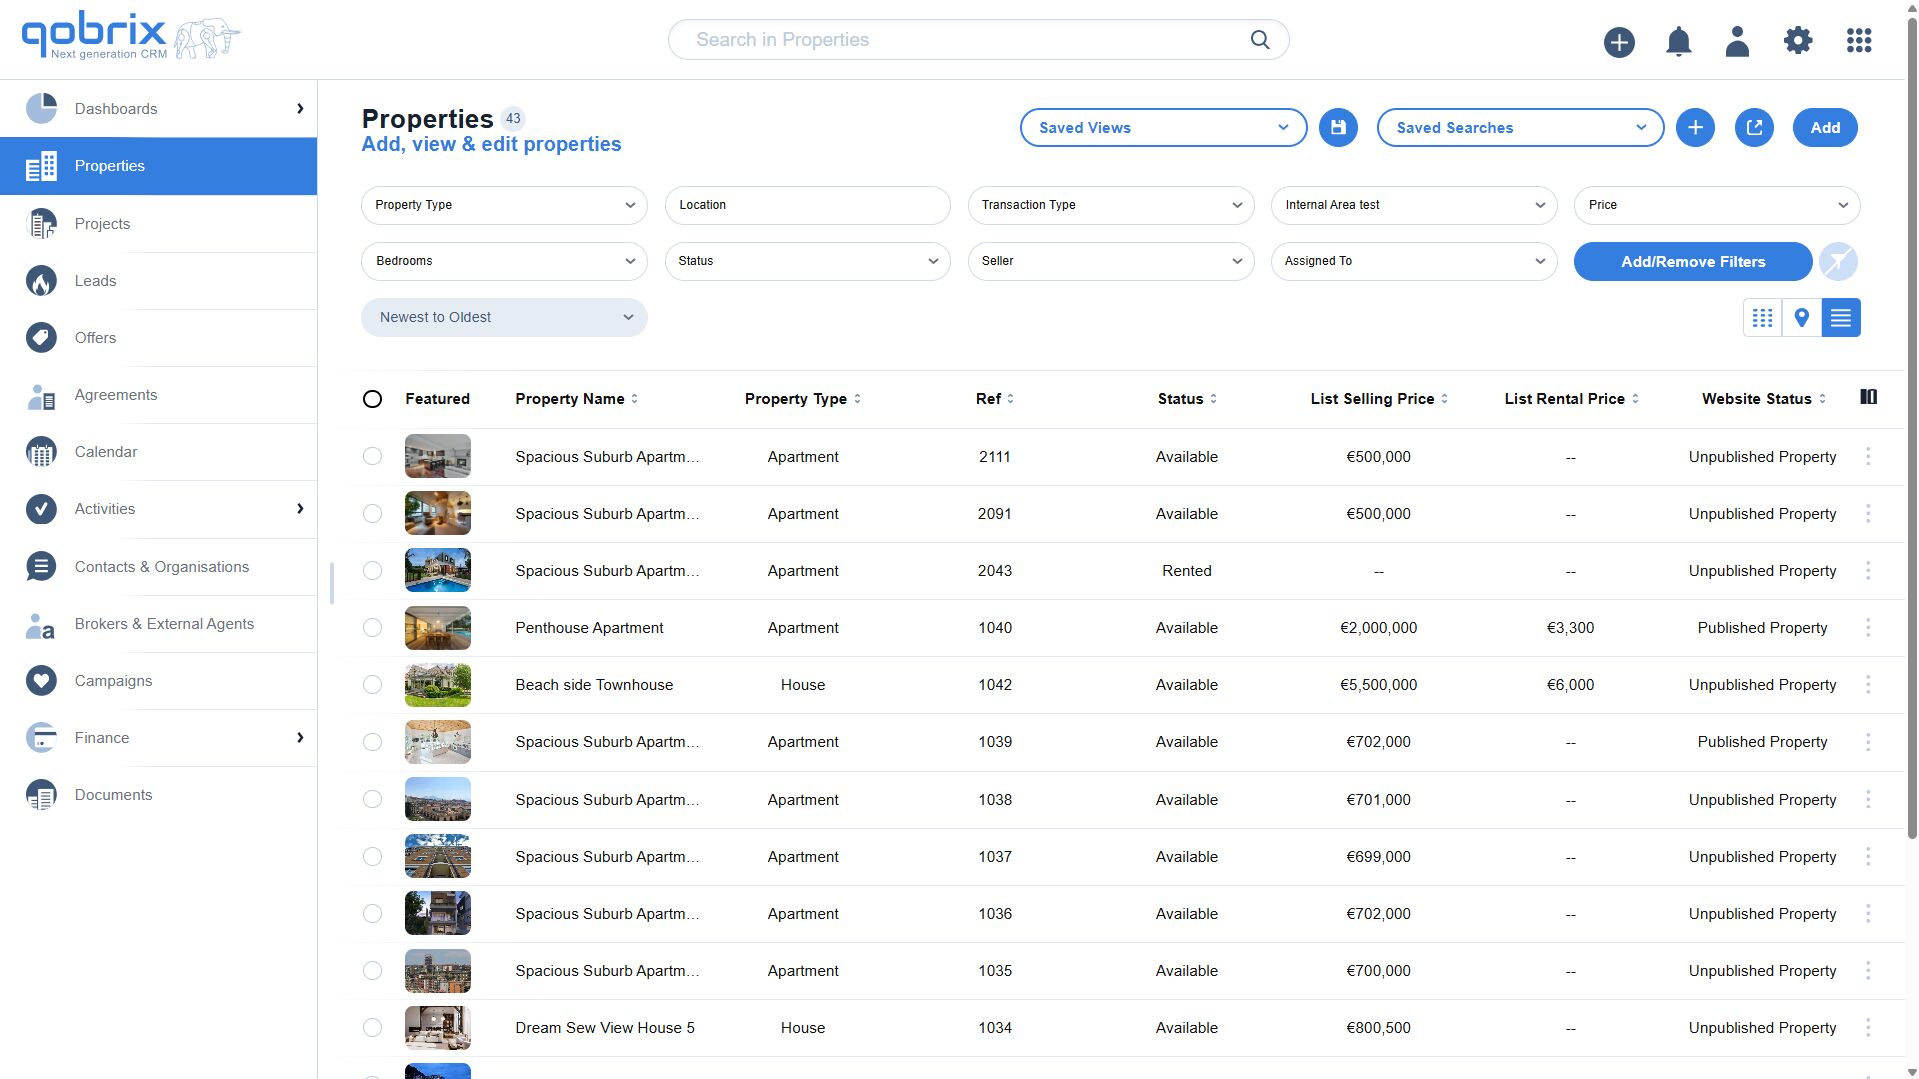Click the search magnifier icon
This screenshot has width=1919, height=1079.
click(x=1260, y=40)
